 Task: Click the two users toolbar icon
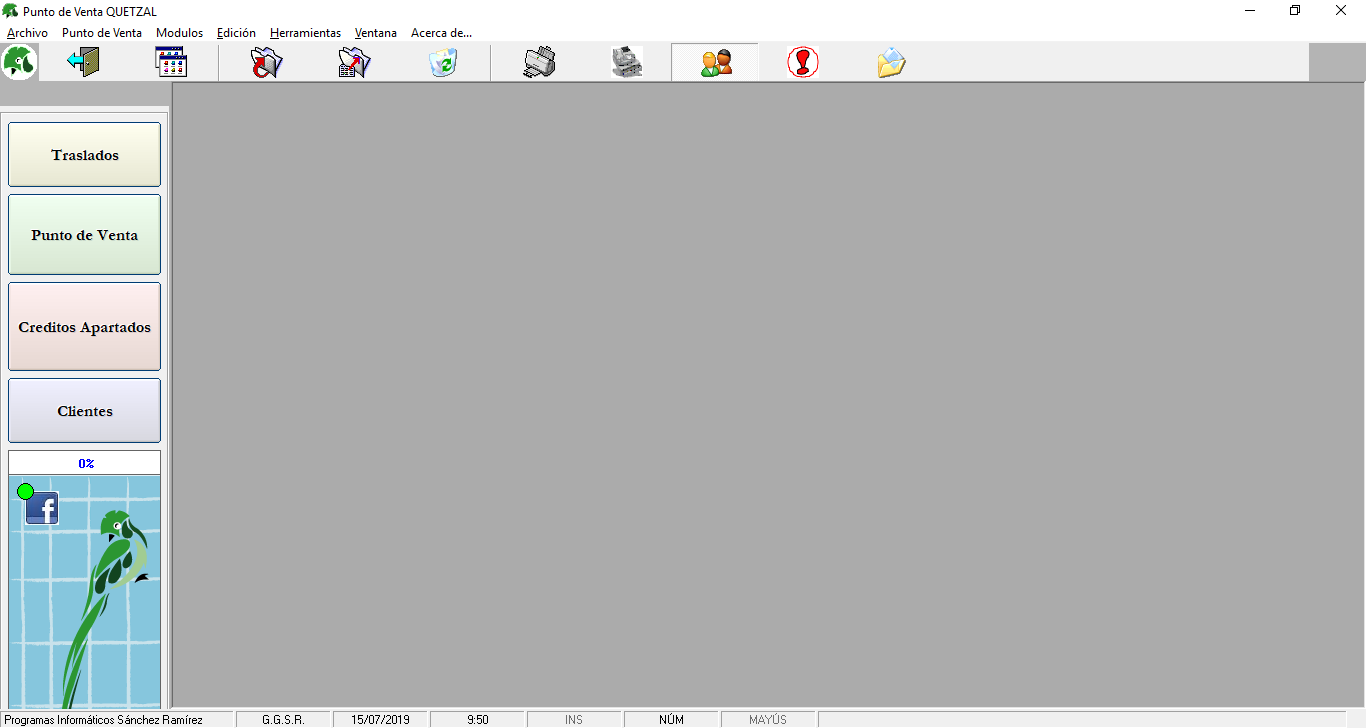tap(715, 62)
